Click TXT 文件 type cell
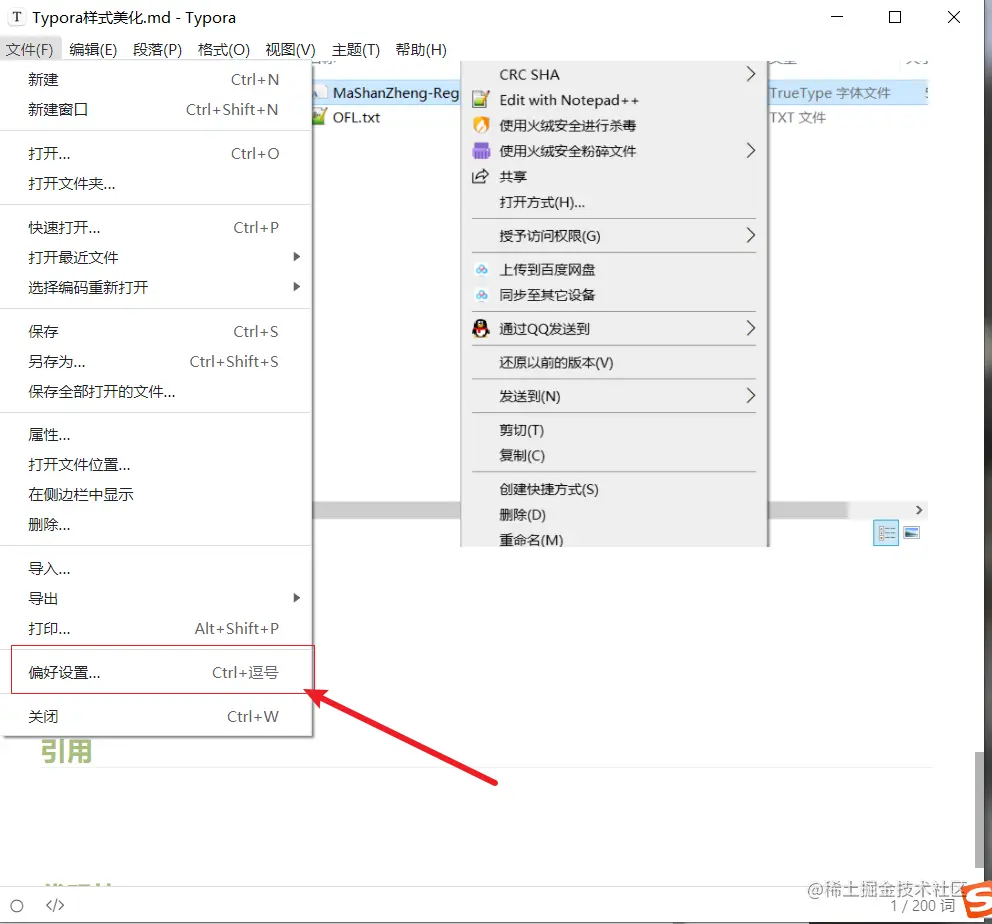 [798, 118]
